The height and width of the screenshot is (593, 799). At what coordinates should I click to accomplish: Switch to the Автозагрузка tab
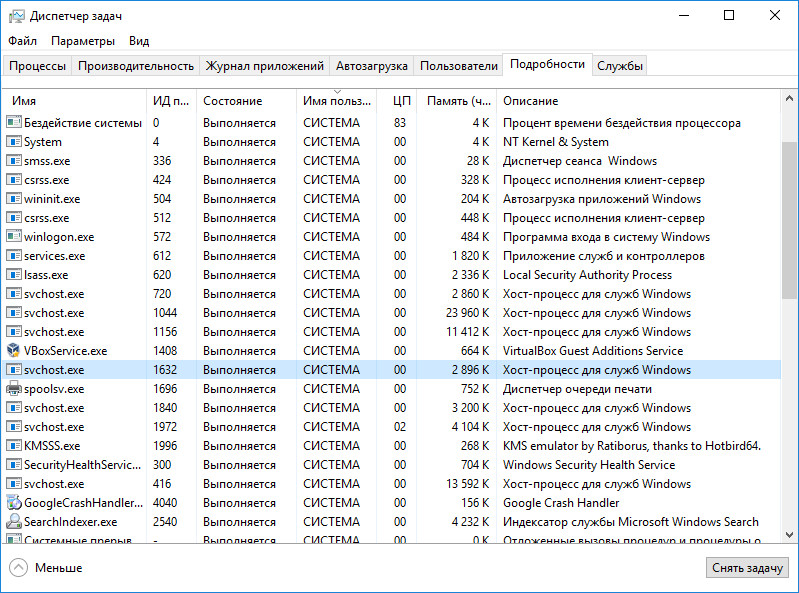point(371,66)
